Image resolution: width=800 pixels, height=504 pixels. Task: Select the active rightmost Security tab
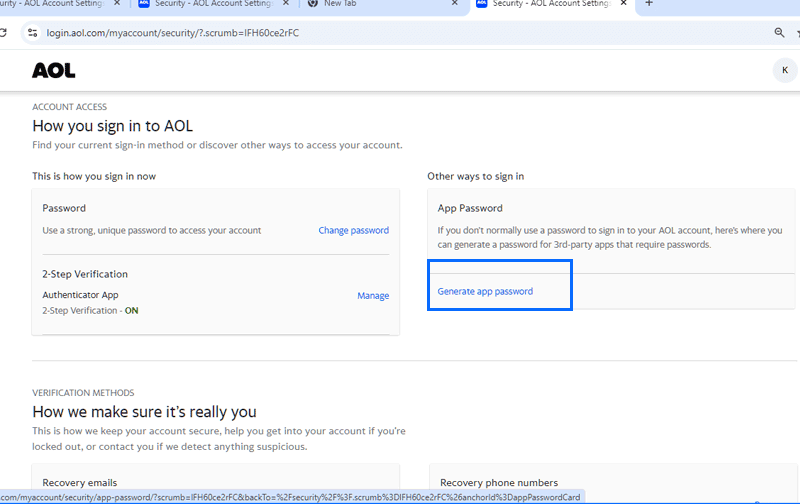pyautogui.click(x=551, y=5)
